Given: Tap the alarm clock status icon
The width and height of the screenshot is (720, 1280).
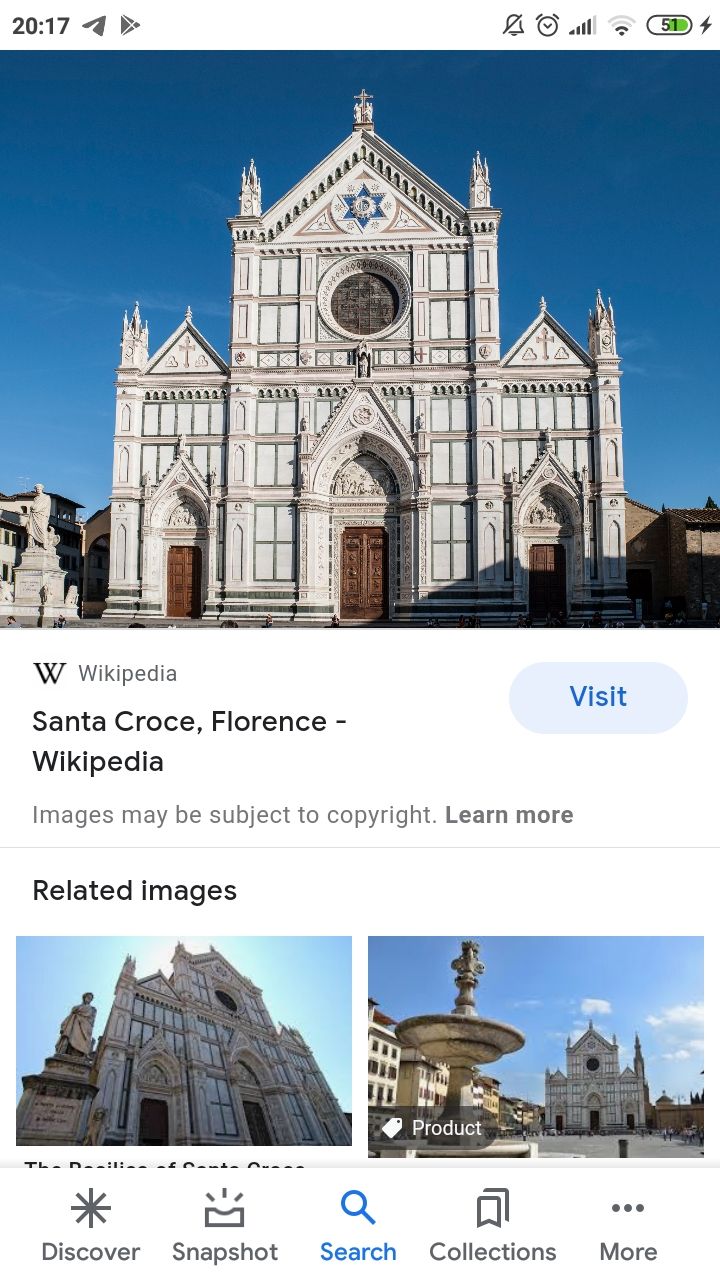Looking at the screenshot, I should coord(547,26).
